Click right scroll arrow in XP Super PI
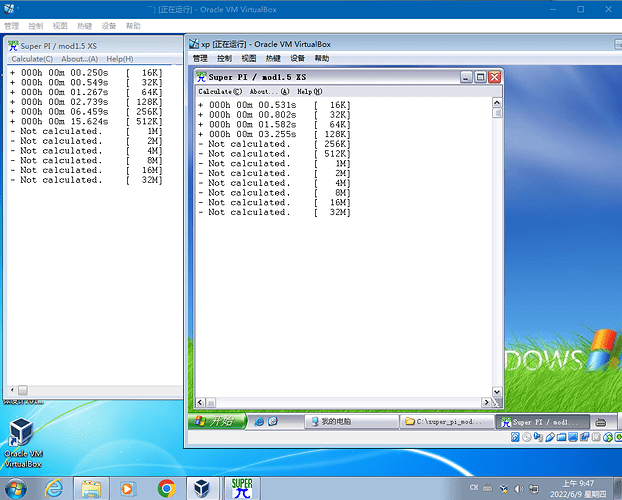622x500 pixels. click(486, 403)
